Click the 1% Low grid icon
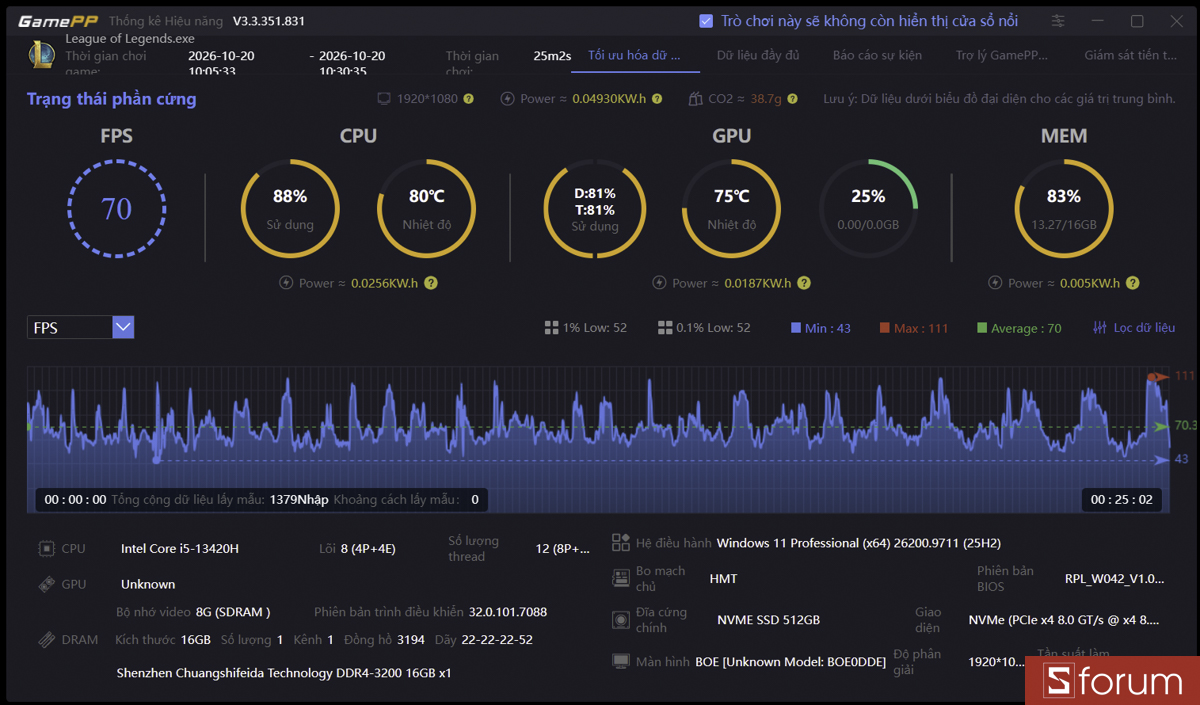Screen dimensions: 1200x705 point(551,328)
